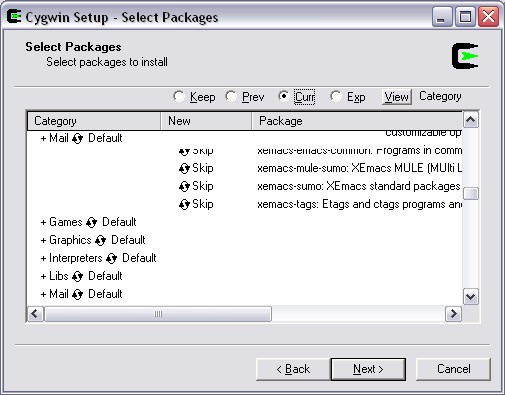Maximize the Cygwin Setup window

coord(465,17)
